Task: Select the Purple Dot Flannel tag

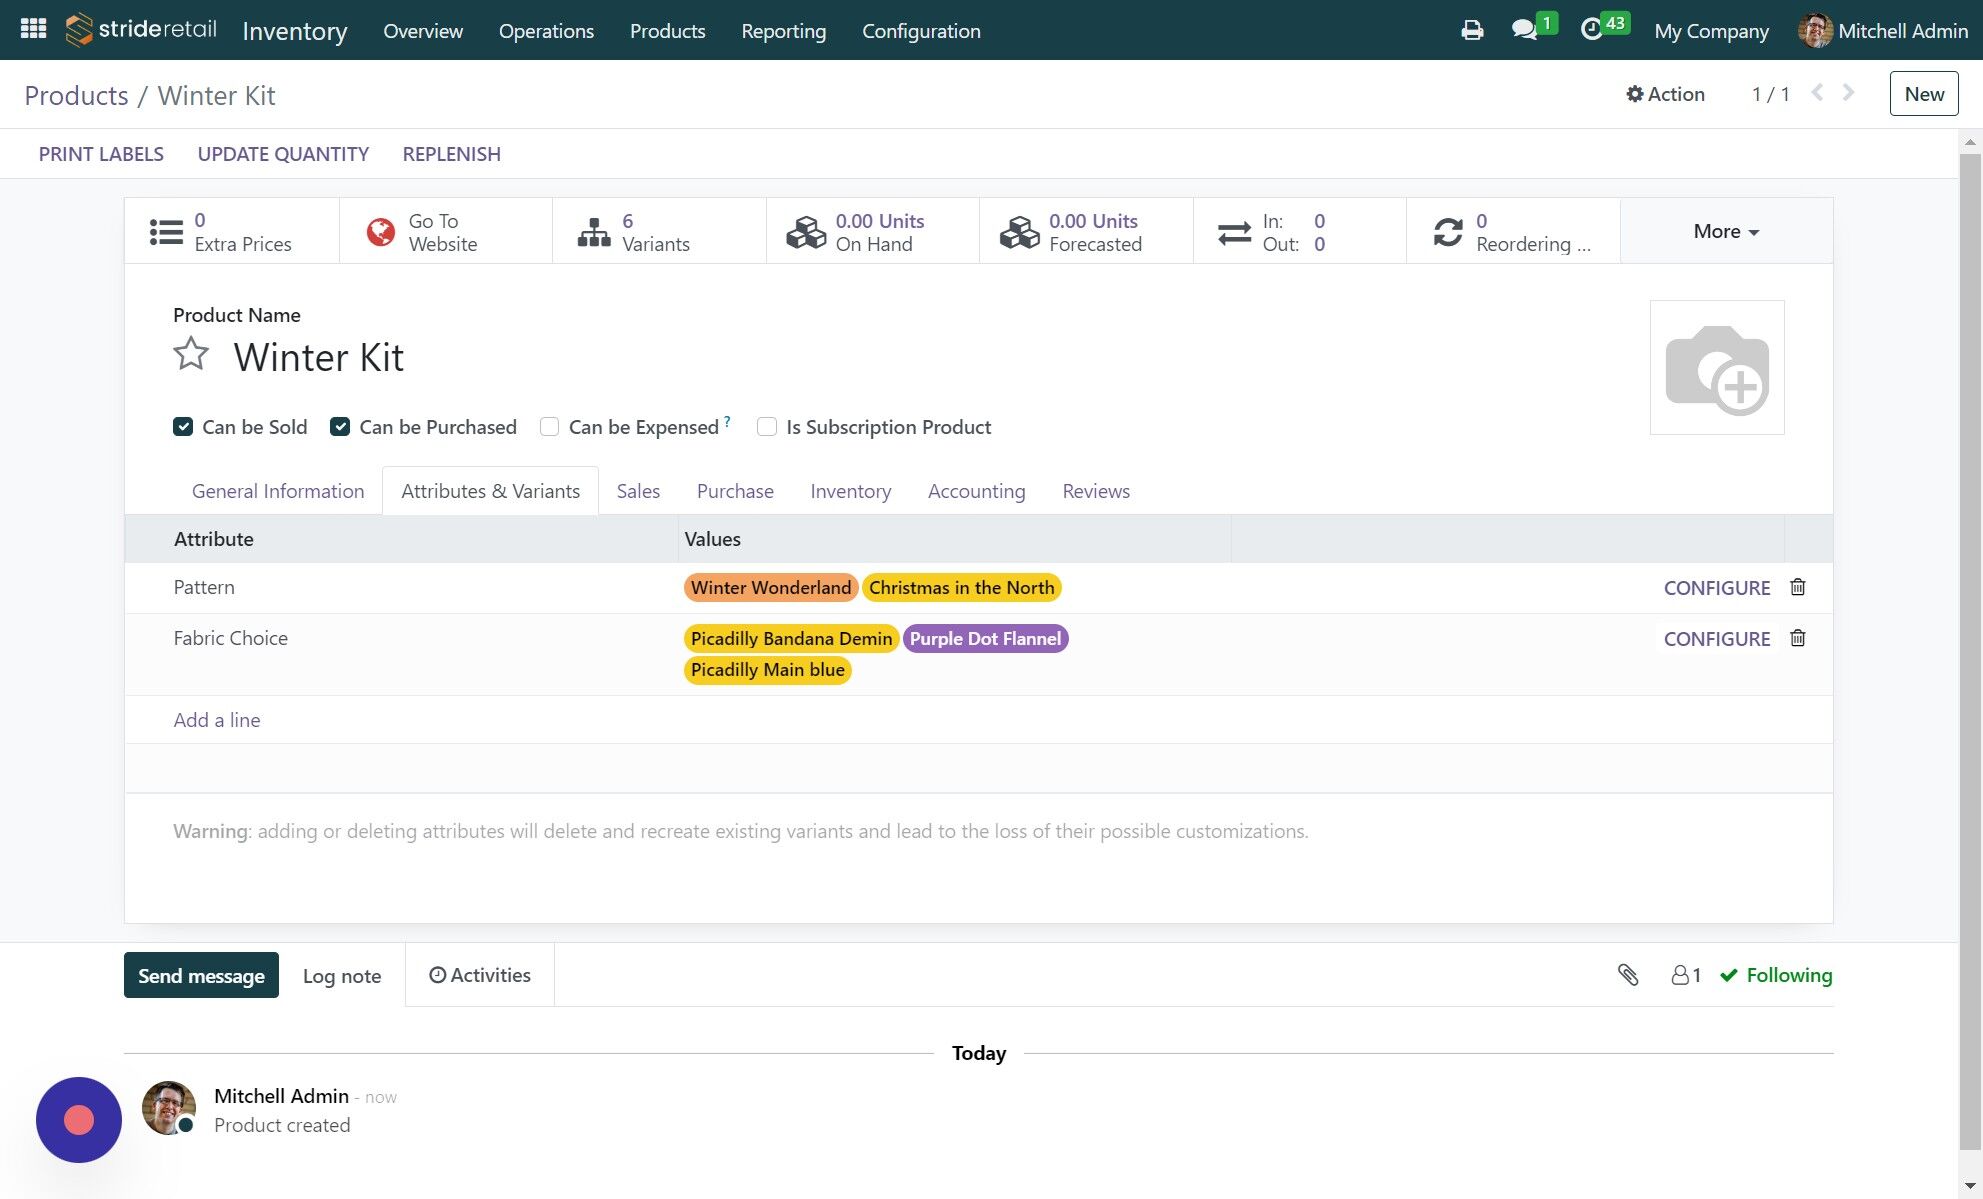Action: [x=985, y=639]
